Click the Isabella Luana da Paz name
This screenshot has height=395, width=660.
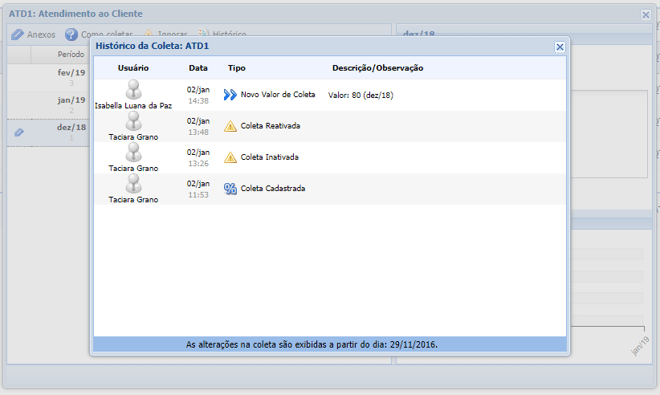133,106
